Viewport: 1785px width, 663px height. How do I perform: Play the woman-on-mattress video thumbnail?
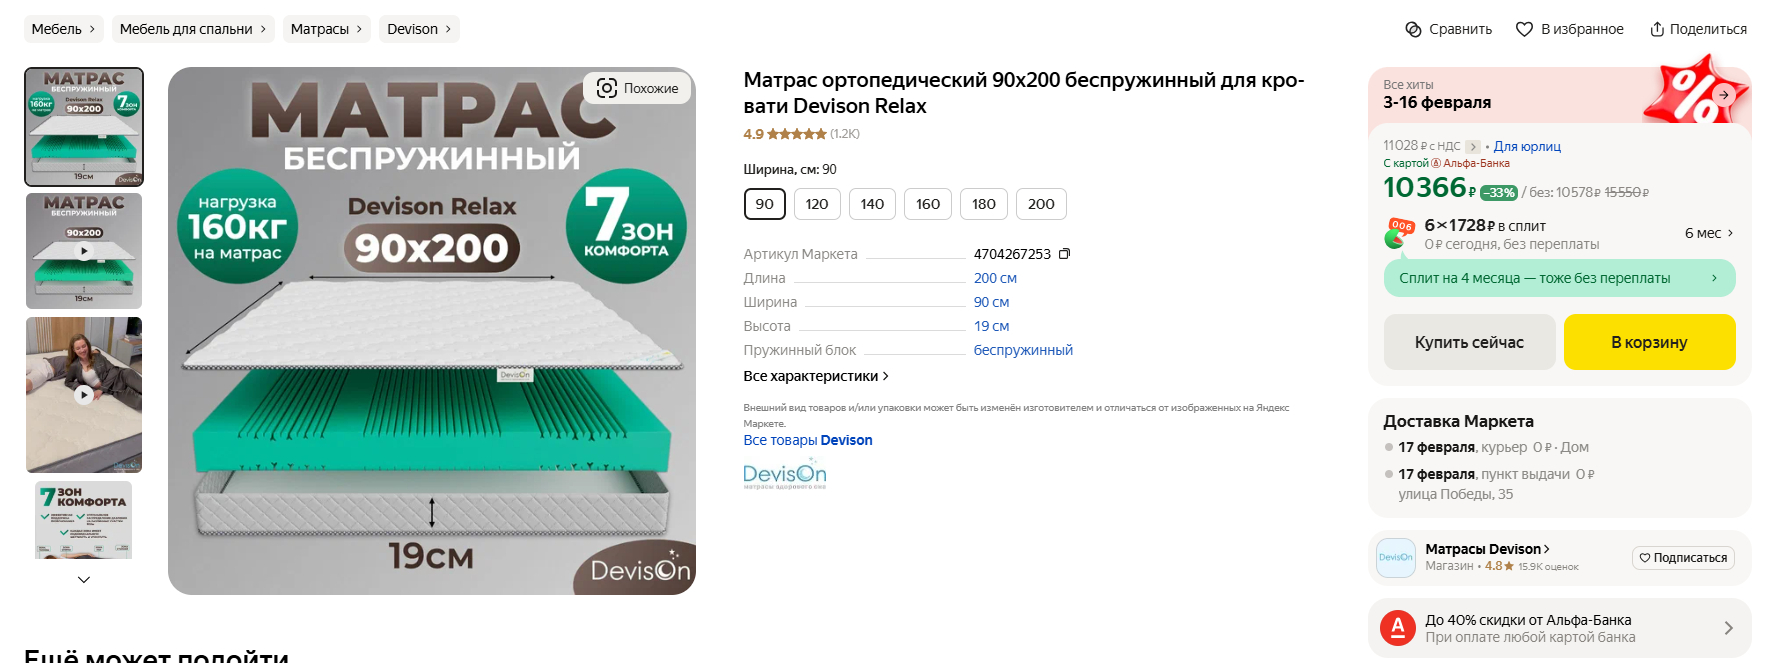pyautogui.click(x=84, y=395)
